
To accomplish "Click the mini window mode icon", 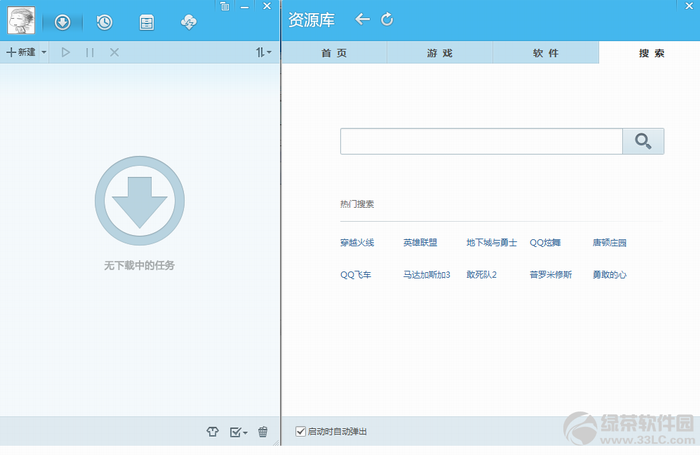I will click(225, 6).
